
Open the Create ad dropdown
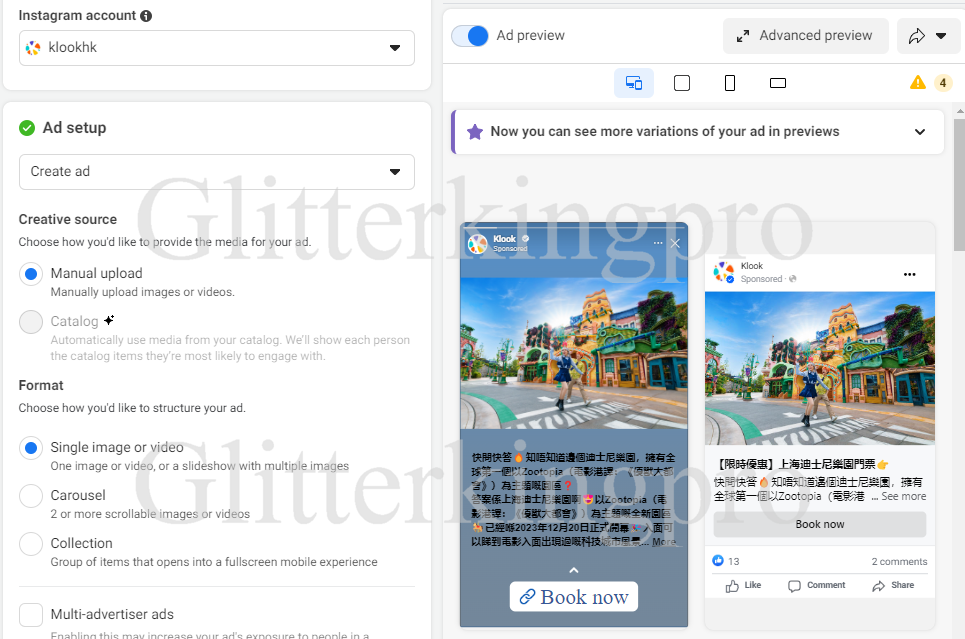click(217, 172)
